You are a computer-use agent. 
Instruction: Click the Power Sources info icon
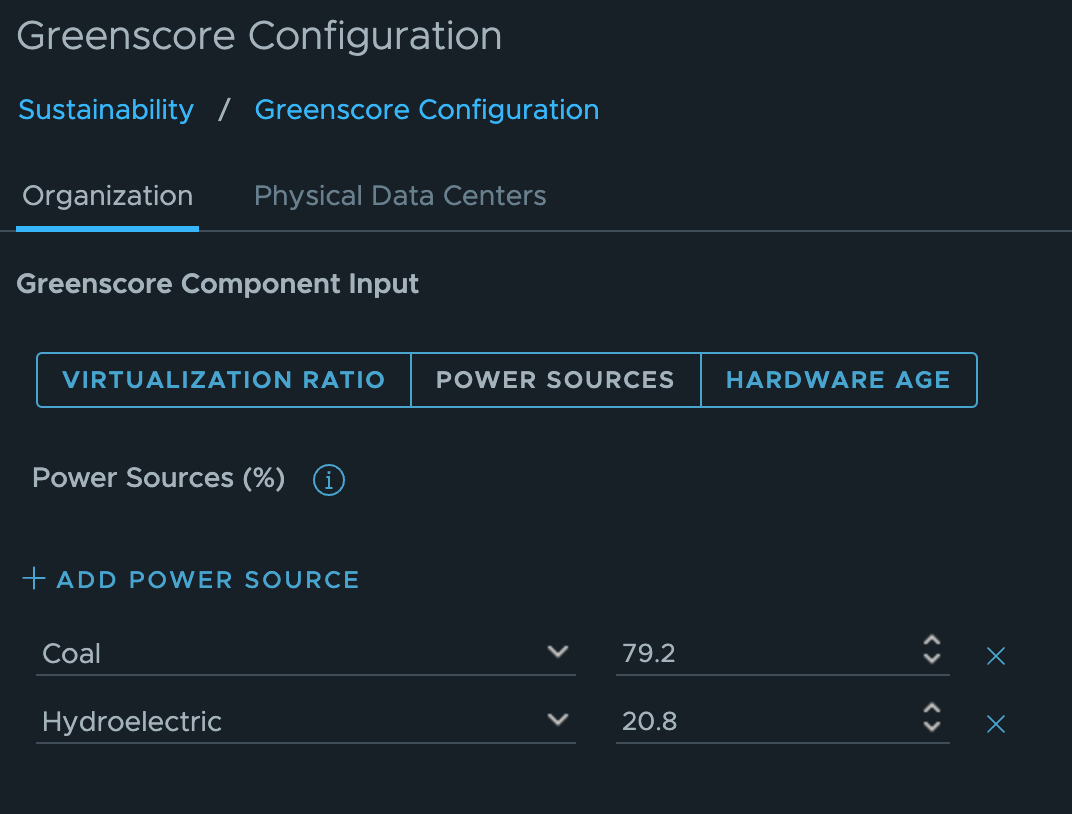[329, 480]
